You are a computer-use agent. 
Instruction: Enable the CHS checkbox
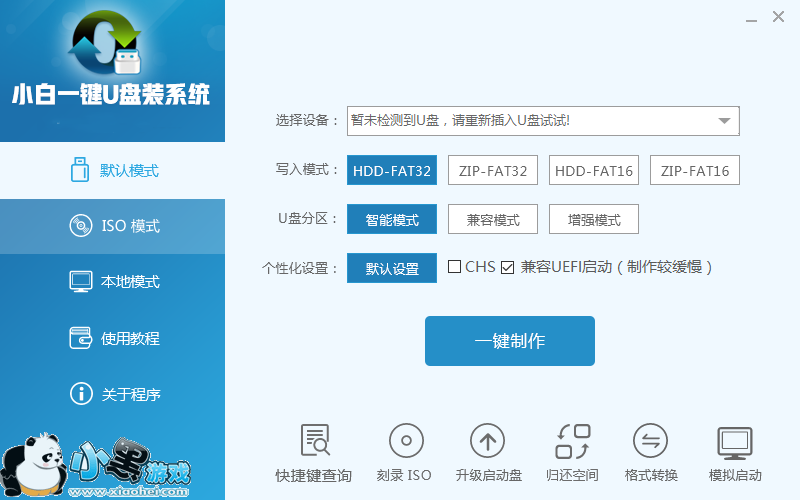tap(454, 266)
